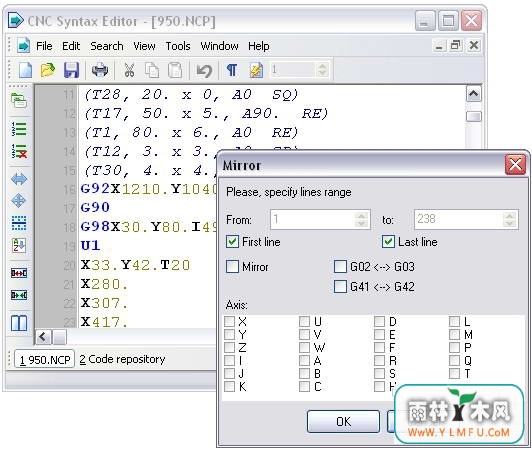The width and height of the screenshot is (532, 449).
Task: Close the Mirror dialog
Action: [x=515, y=165]
